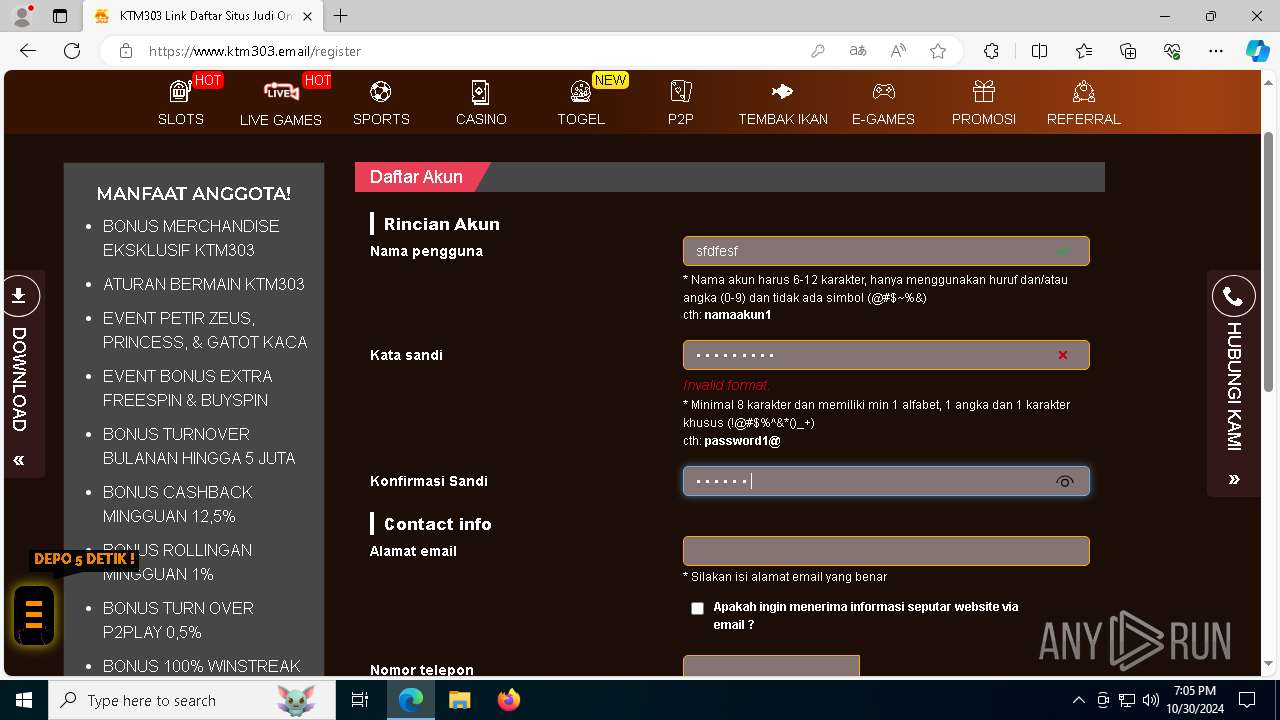Image resolution: width=1280 pixels, height=720 pixels.
Task: Toggle split screen icon
Action: [1039, 51]
